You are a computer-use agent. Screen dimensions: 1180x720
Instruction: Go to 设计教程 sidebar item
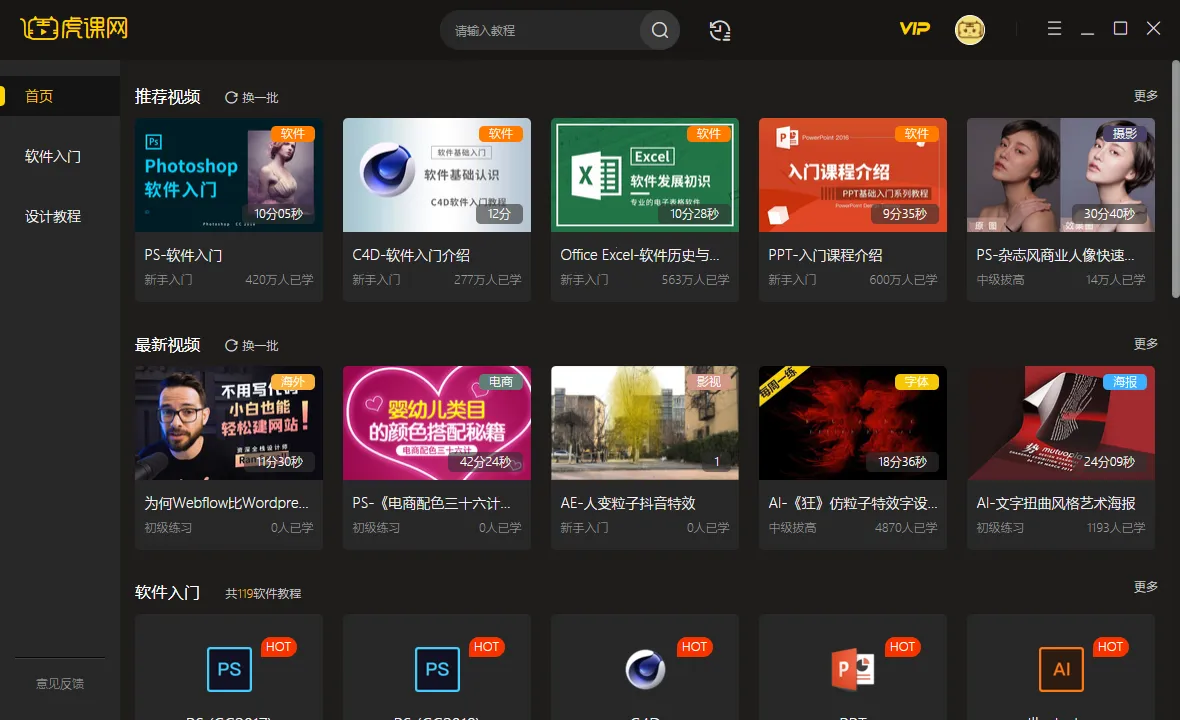(x=53, y=216)
